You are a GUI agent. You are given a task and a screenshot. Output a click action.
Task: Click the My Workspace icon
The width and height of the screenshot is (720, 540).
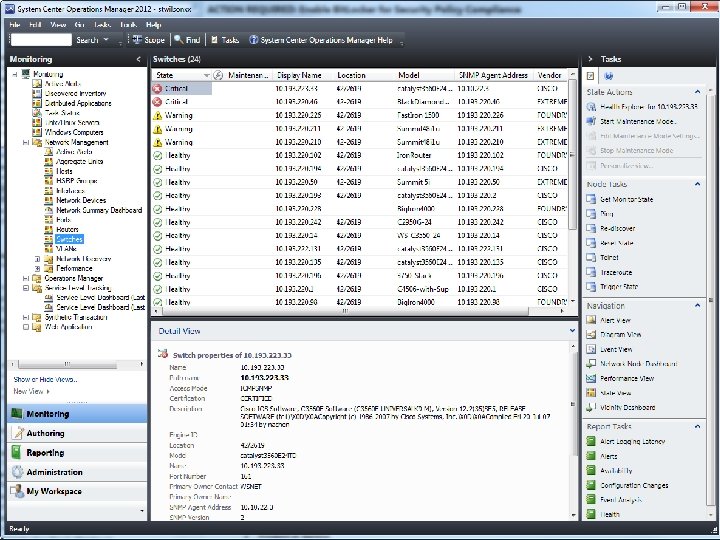point(17,491)
